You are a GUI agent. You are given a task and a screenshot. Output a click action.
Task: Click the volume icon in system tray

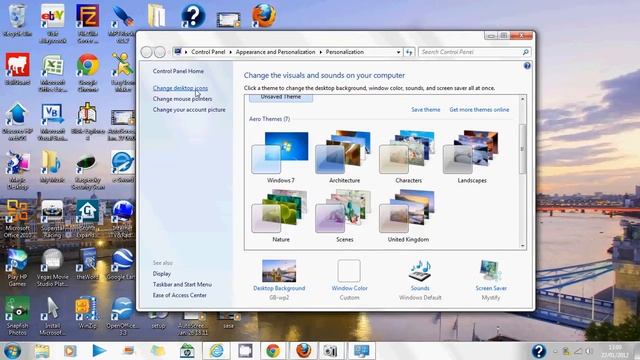[x=589, y=351]
